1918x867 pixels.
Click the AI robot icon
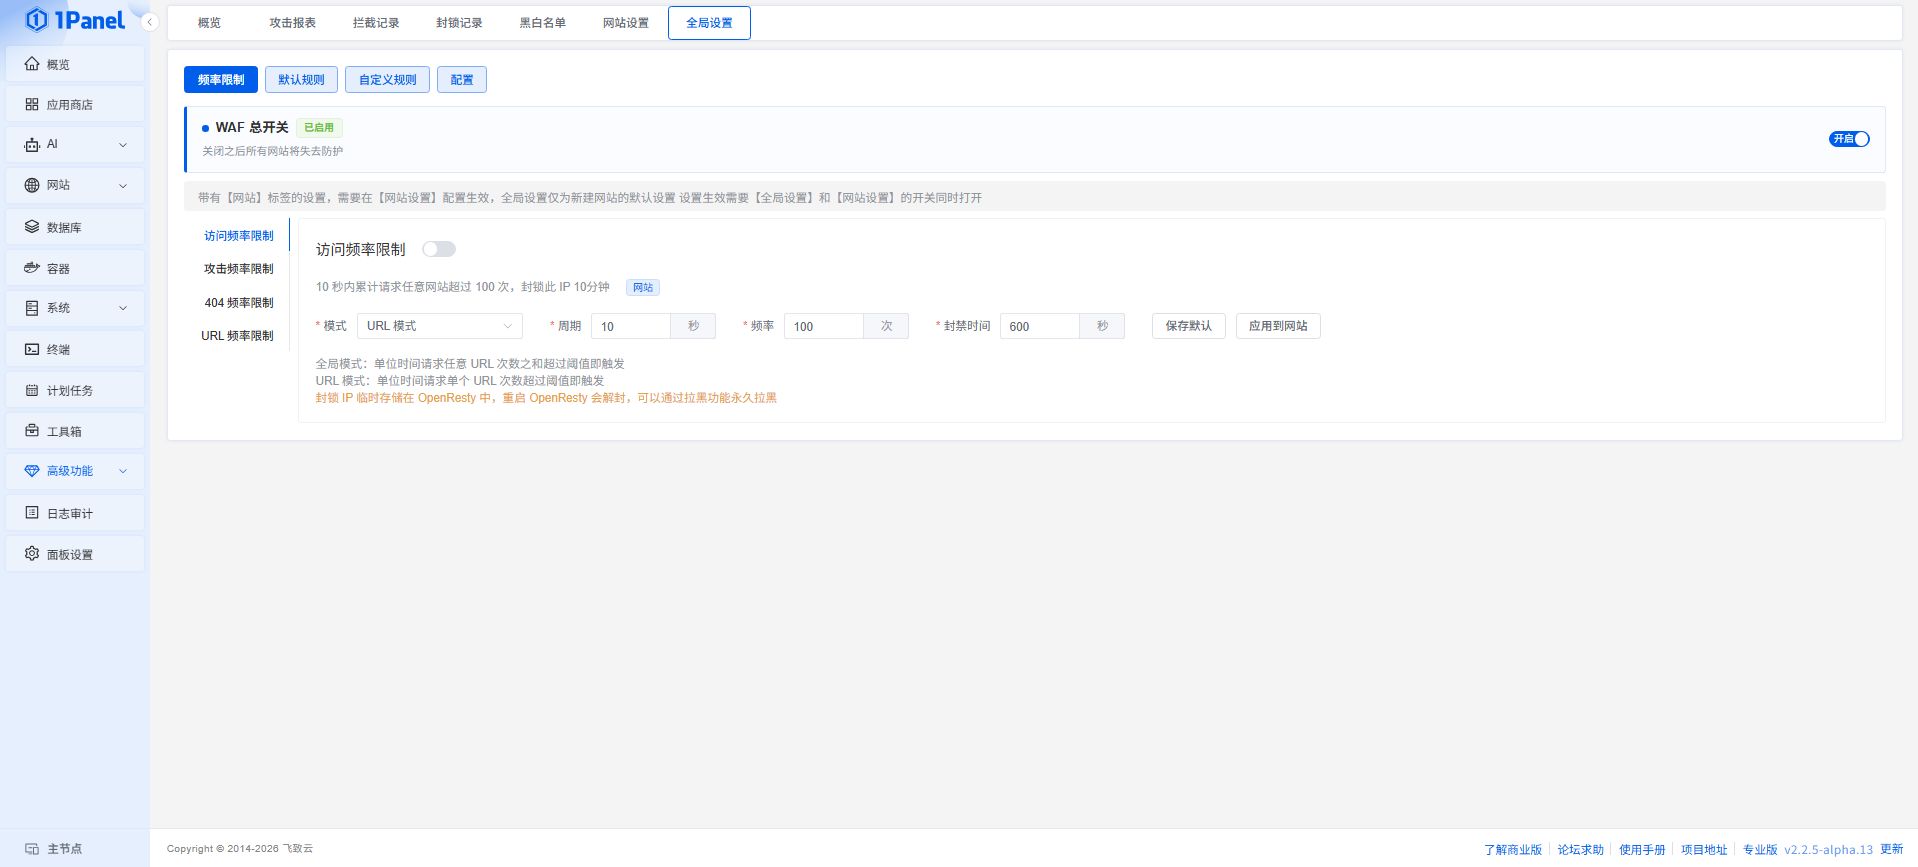pyautogui.click(x=32, y=145)
